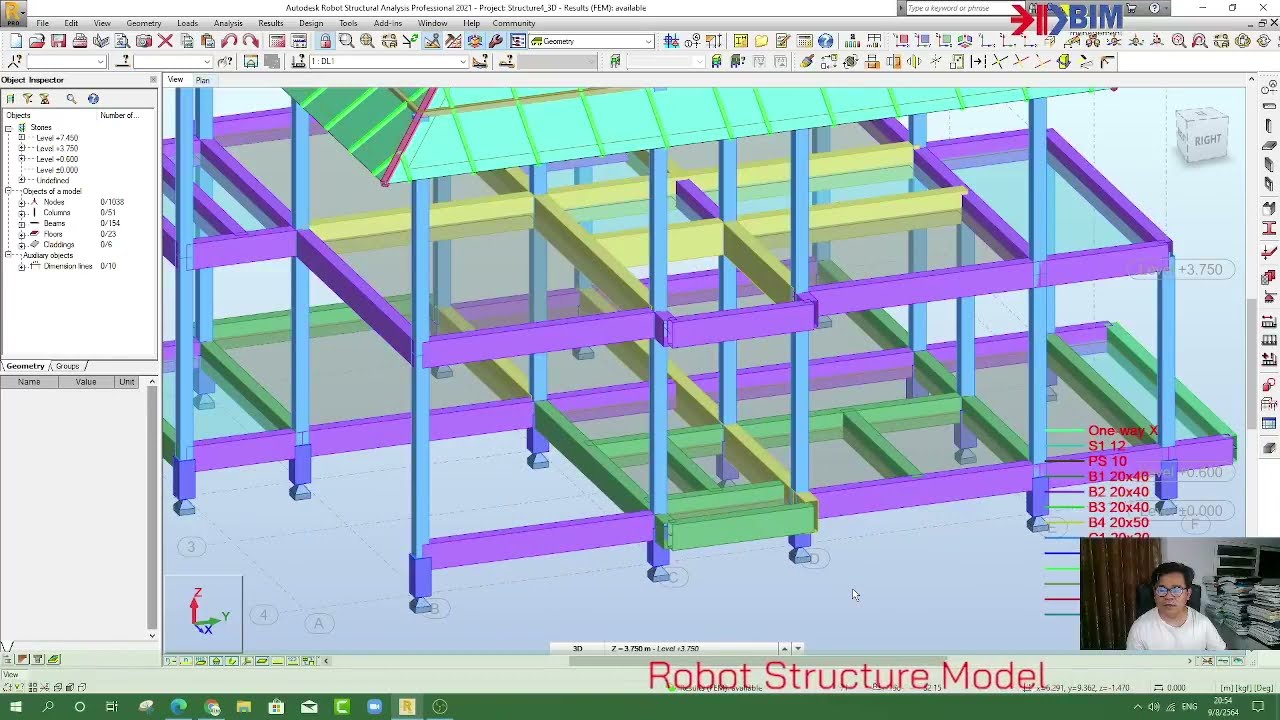Collapse the Stories tree group
1280x720 pixels.
click(x=9, y=128)
